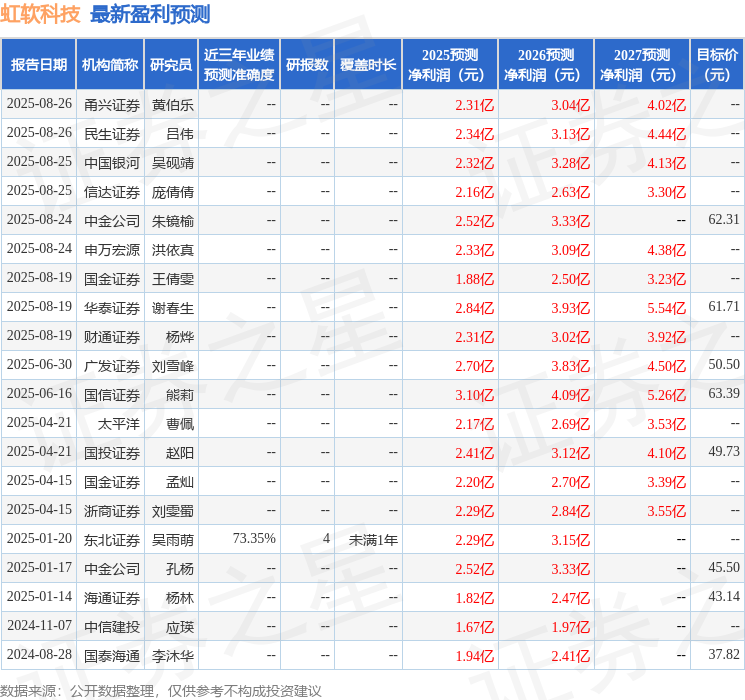Click target price 45.50
The height and width of the screenshot is (700, 745).
(x=724, y=567)
